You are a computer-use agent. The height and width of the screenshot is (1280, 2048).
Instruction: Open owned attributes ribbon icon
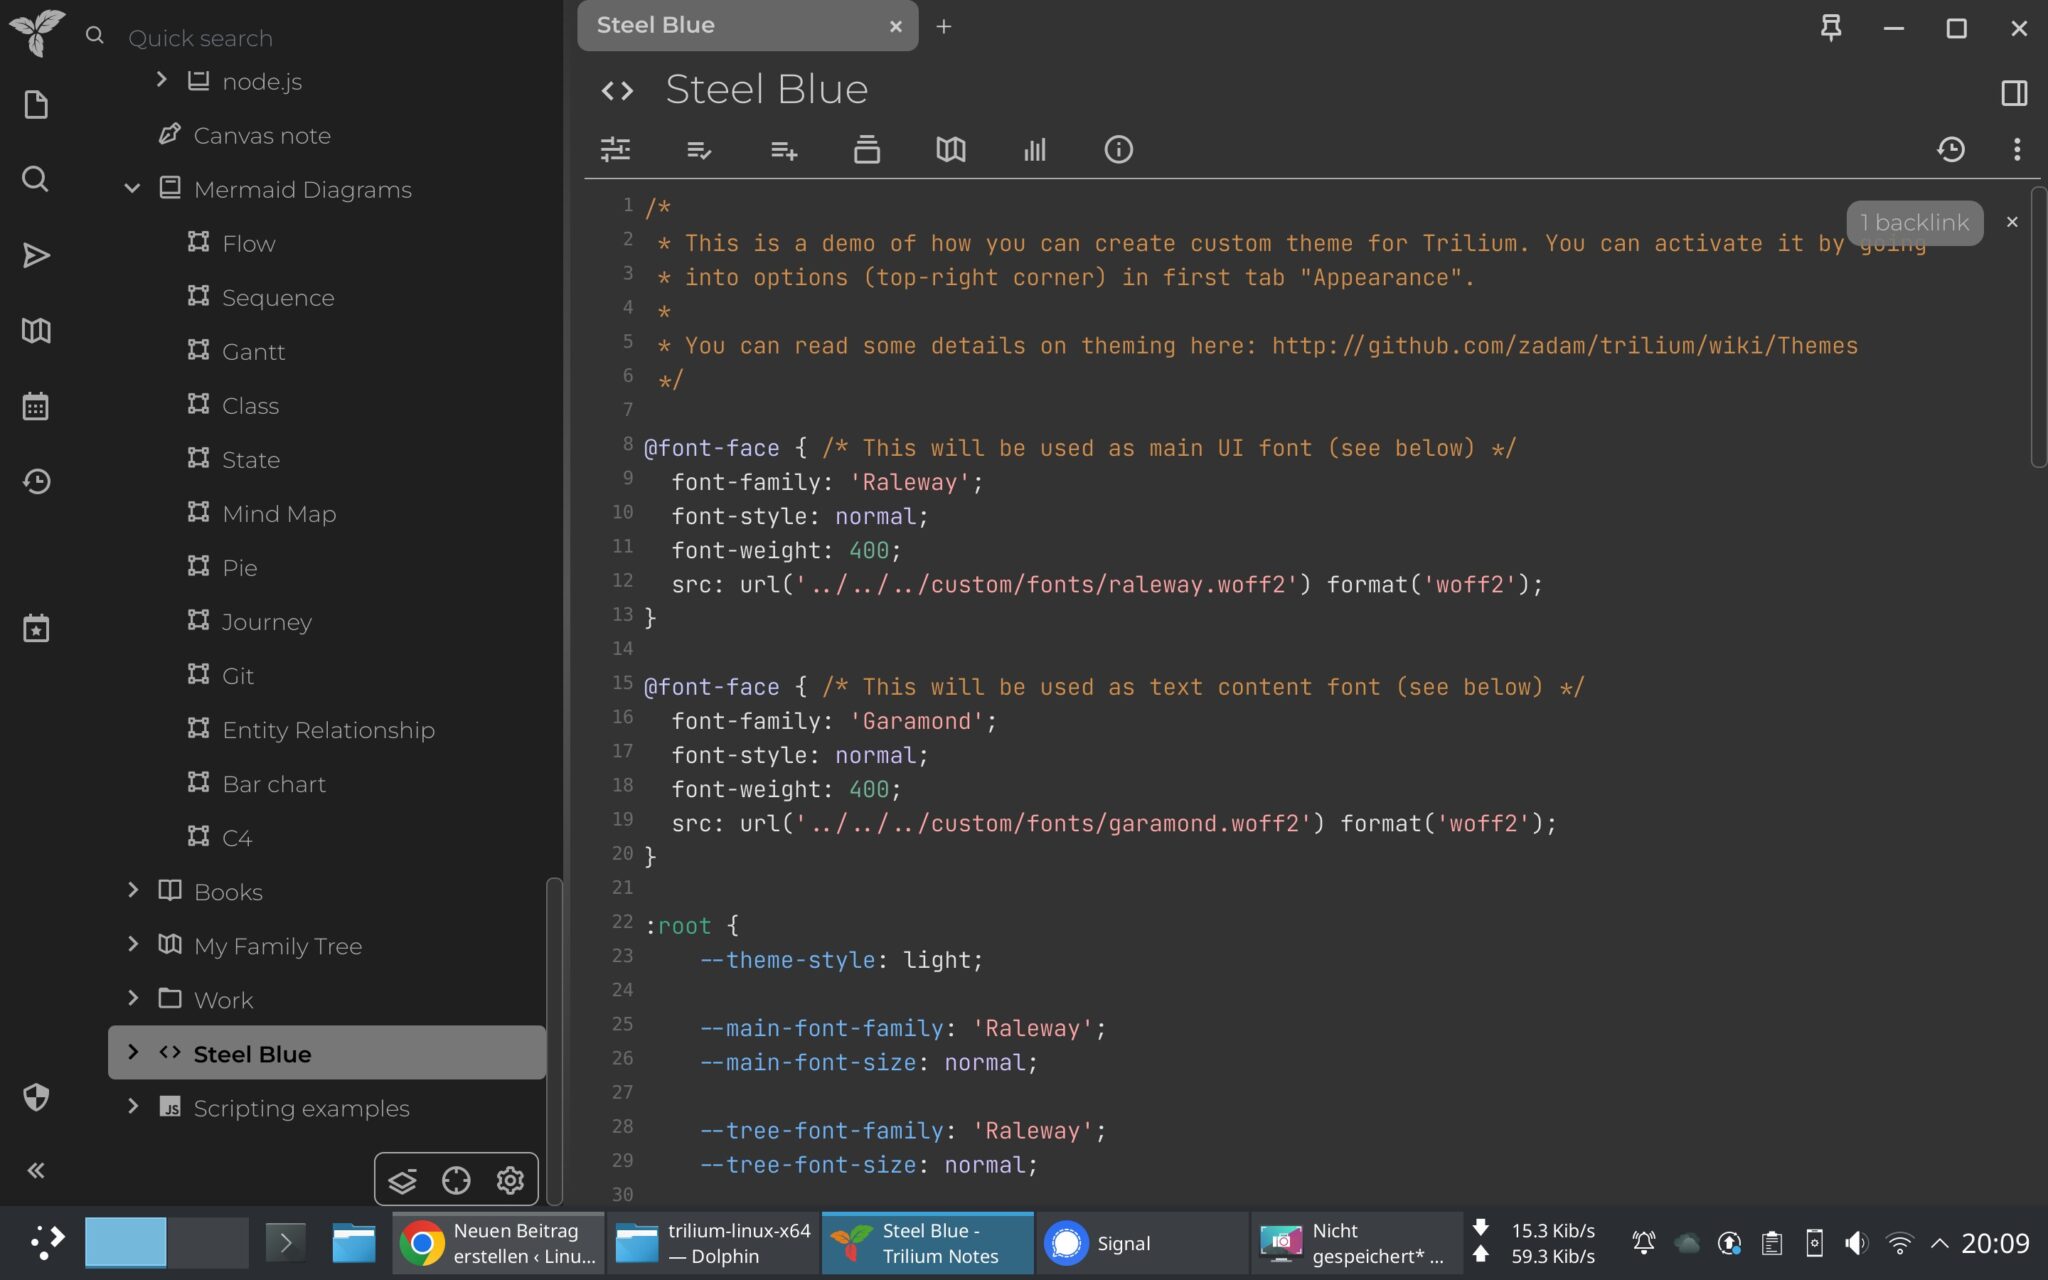click(699, 150)
